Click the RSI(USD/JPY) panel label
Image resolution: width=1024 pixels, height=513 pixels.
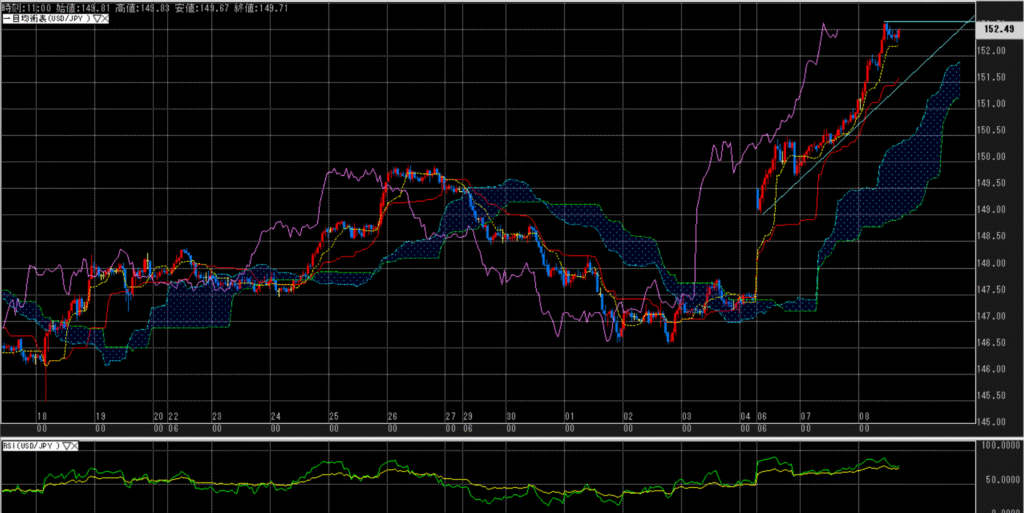[x=30, y=444]
